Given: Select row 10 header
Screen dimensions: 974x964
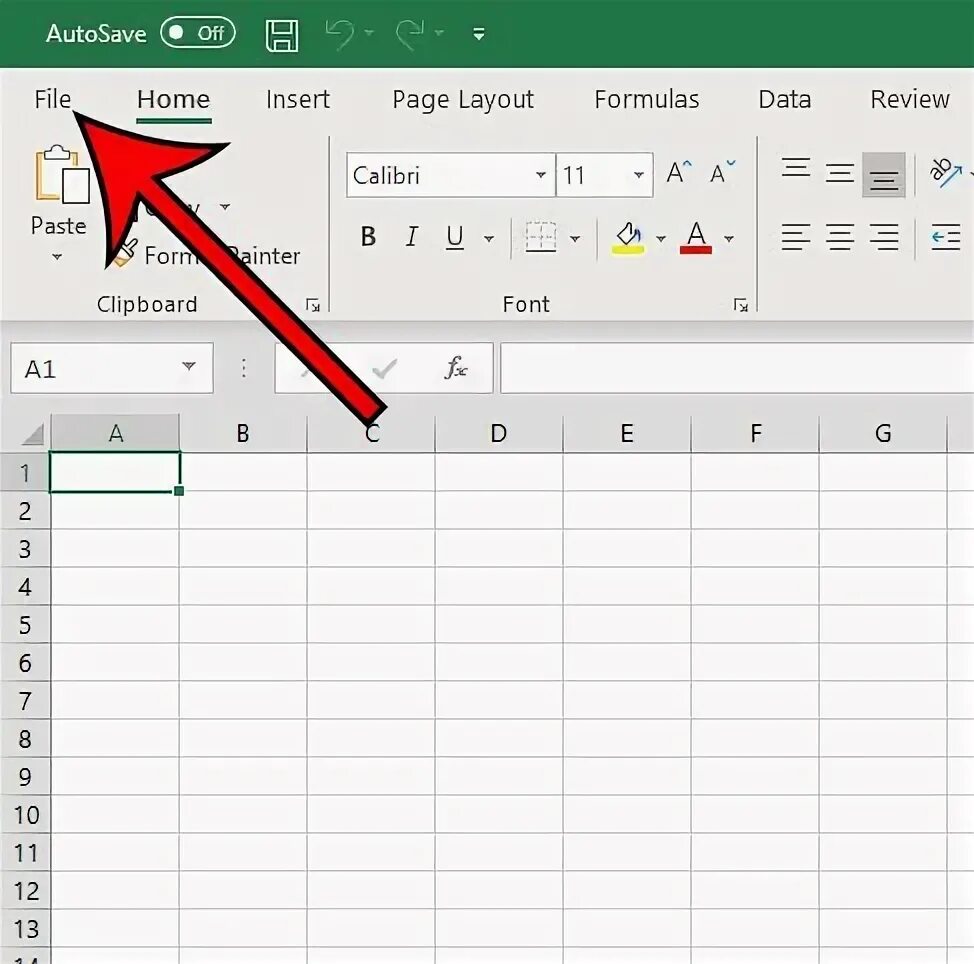Looking at the screenshot, I should [x=25, y=815].
